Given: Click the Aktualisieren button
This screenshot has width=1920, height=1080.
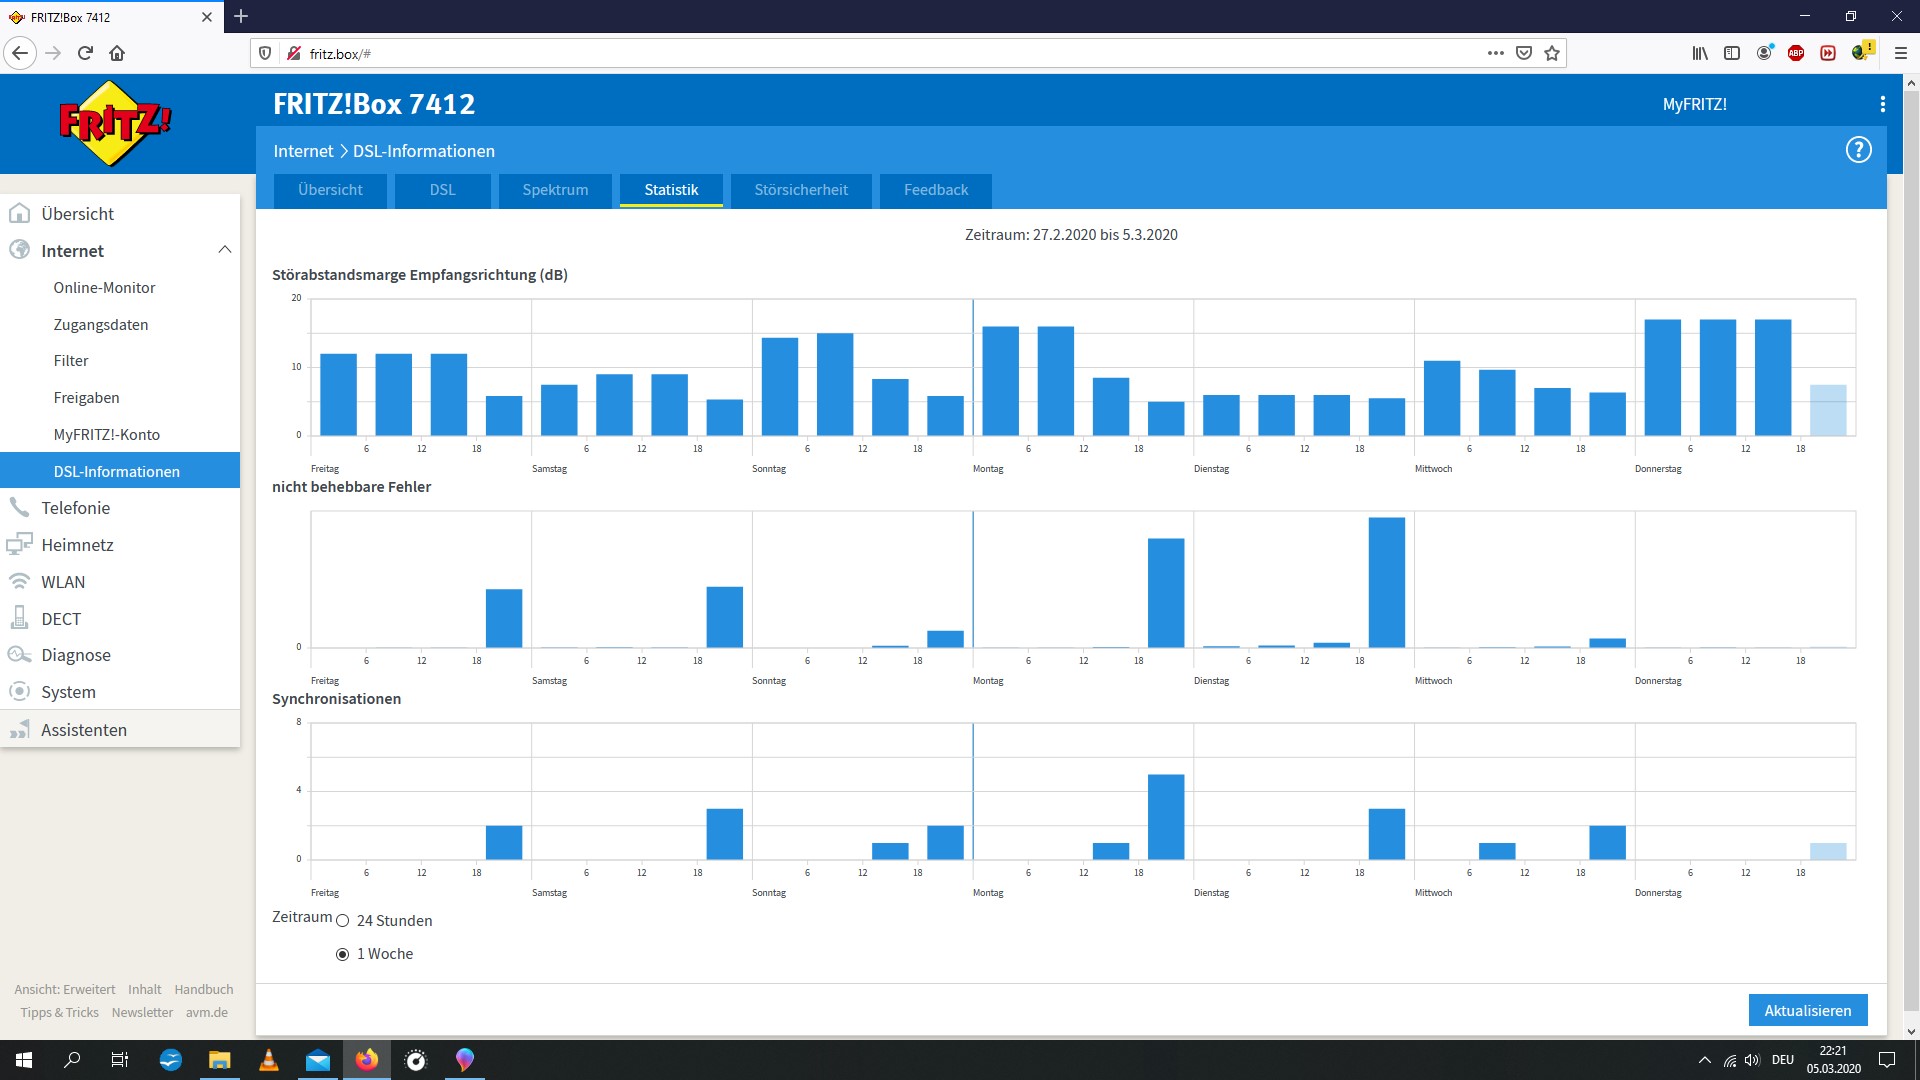Looking at the screenshot, I should 1807,1010.
